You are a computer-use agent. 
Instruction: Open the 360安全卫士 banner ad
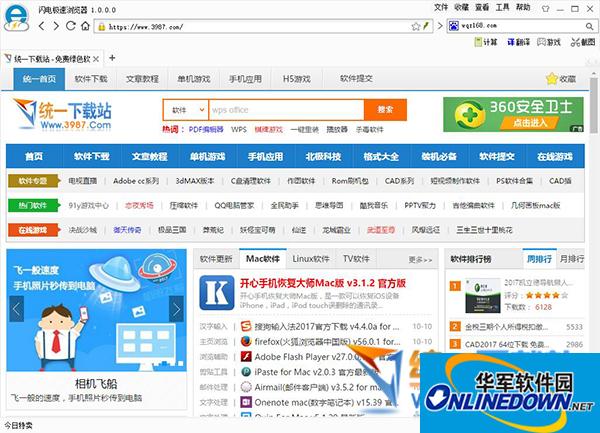pos(513,114)
